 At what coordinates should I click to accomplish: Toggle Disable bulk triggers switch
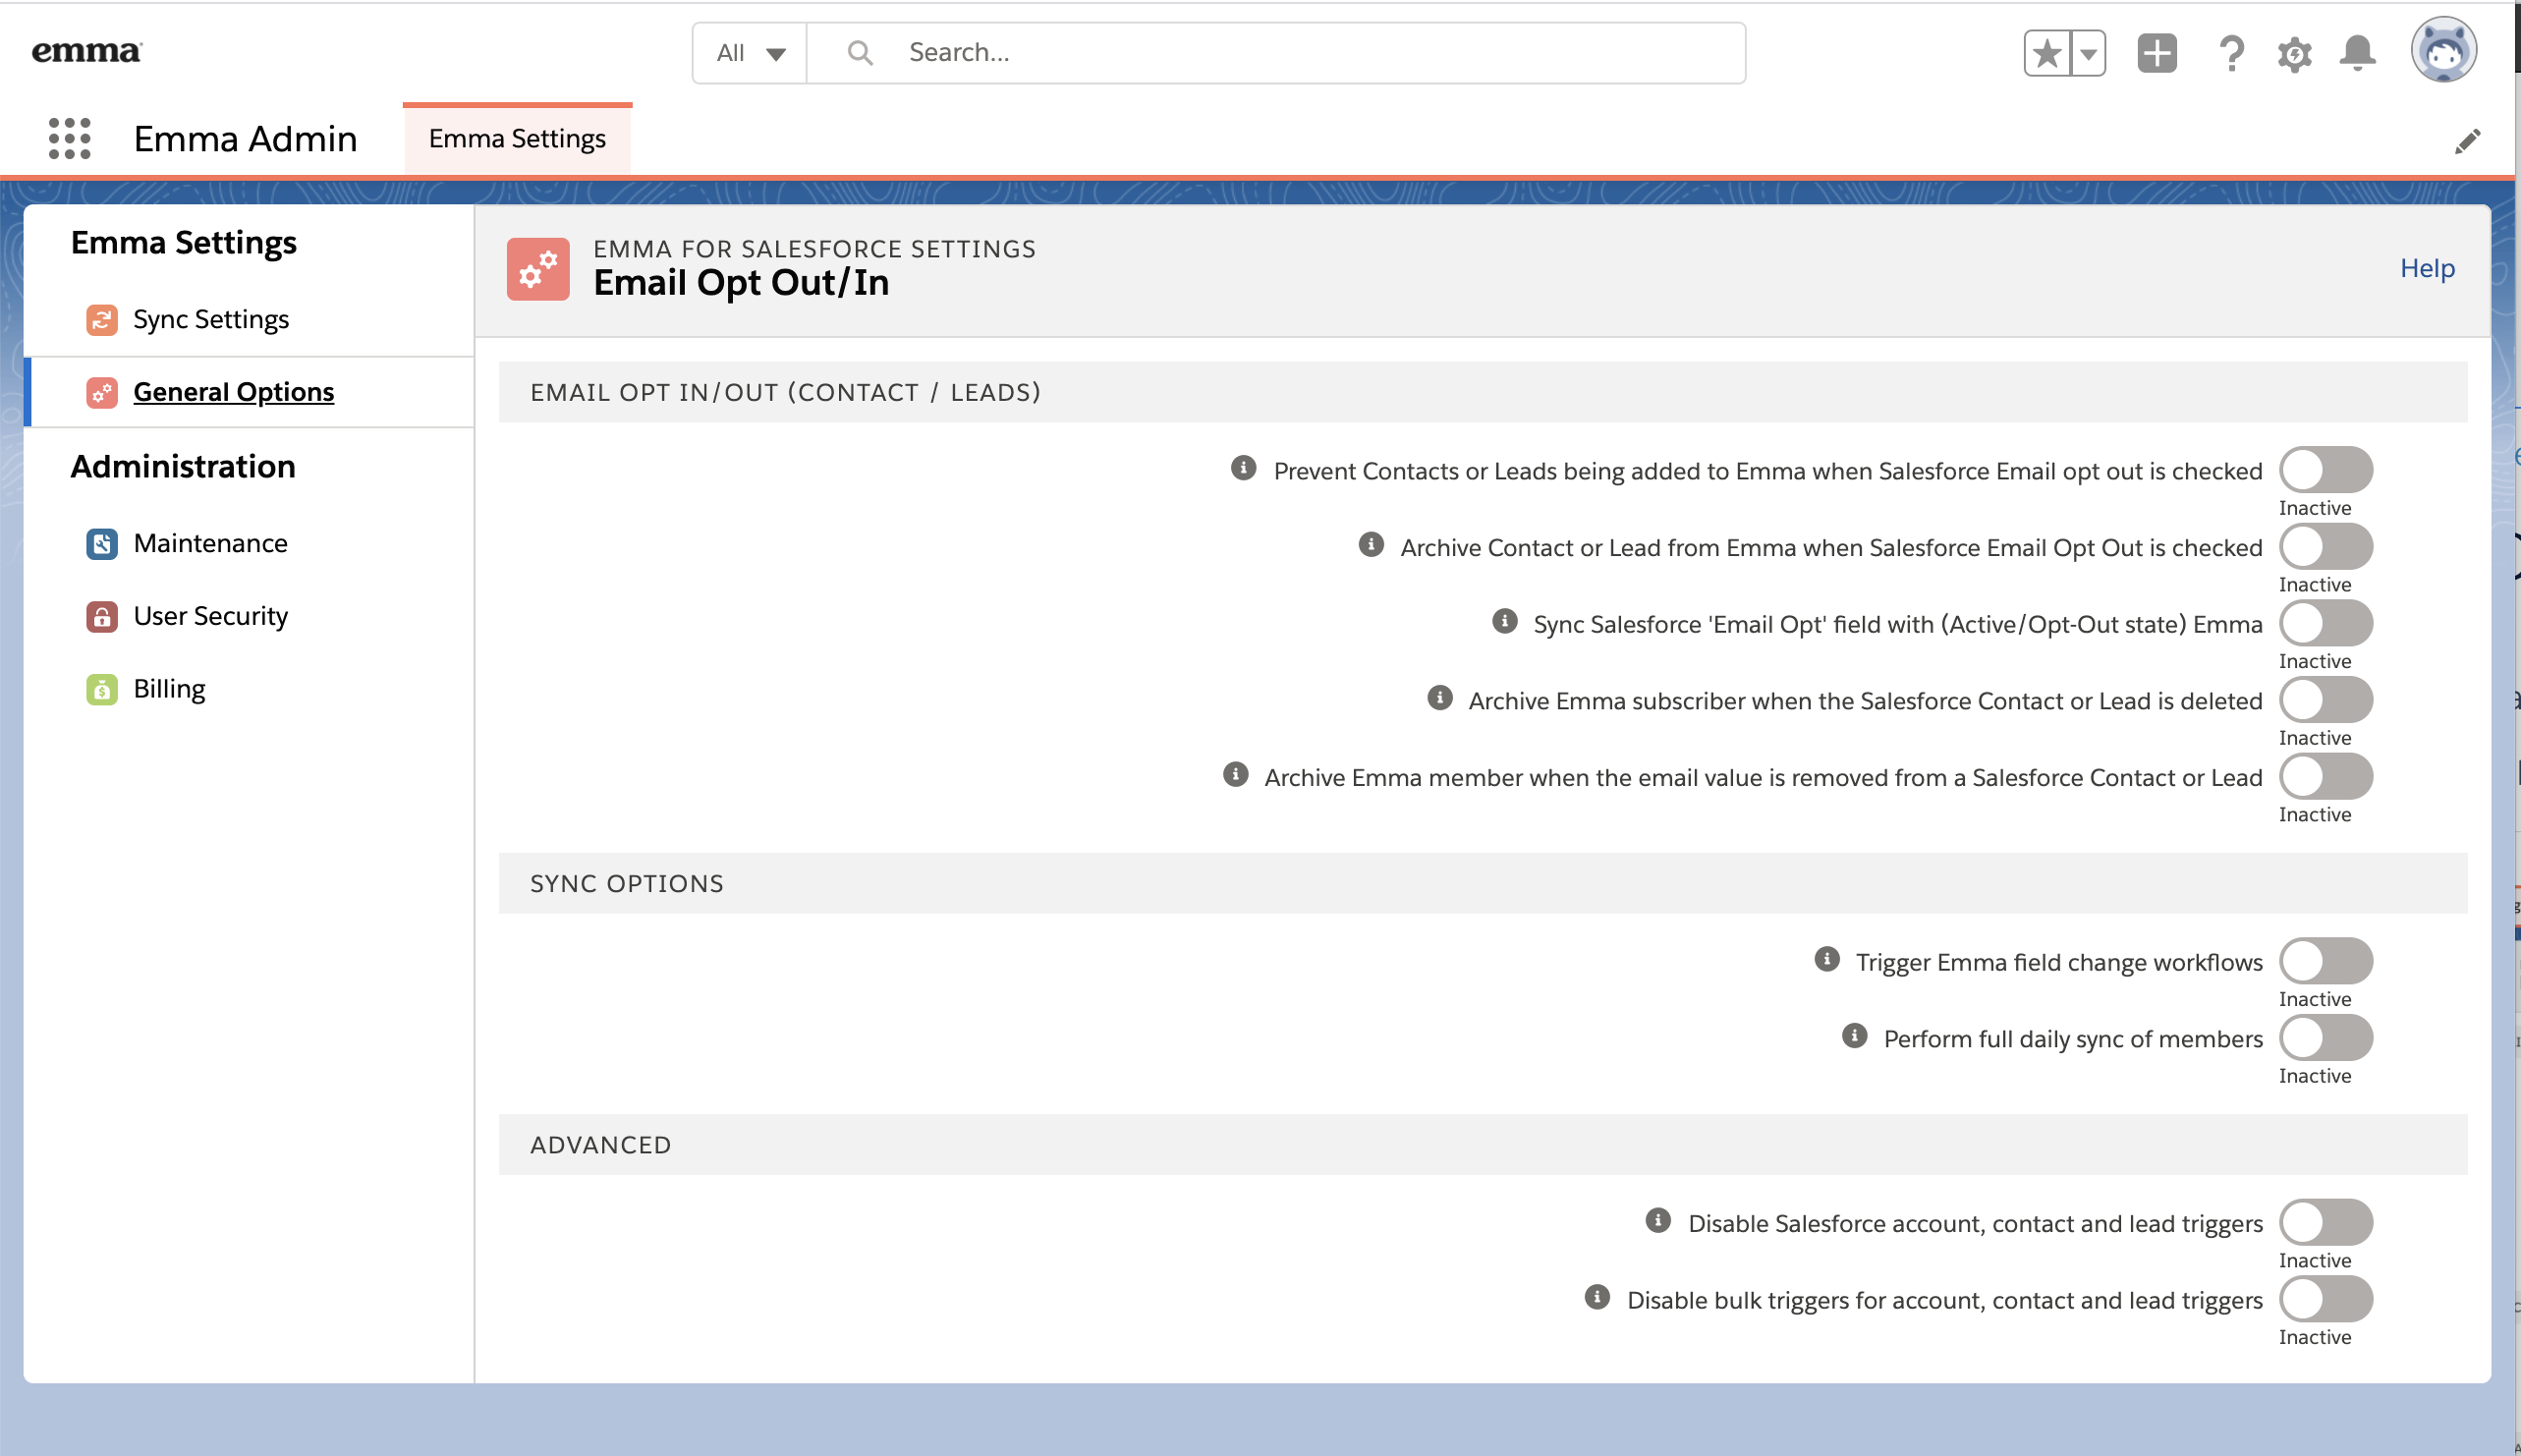(2325, 1300)
